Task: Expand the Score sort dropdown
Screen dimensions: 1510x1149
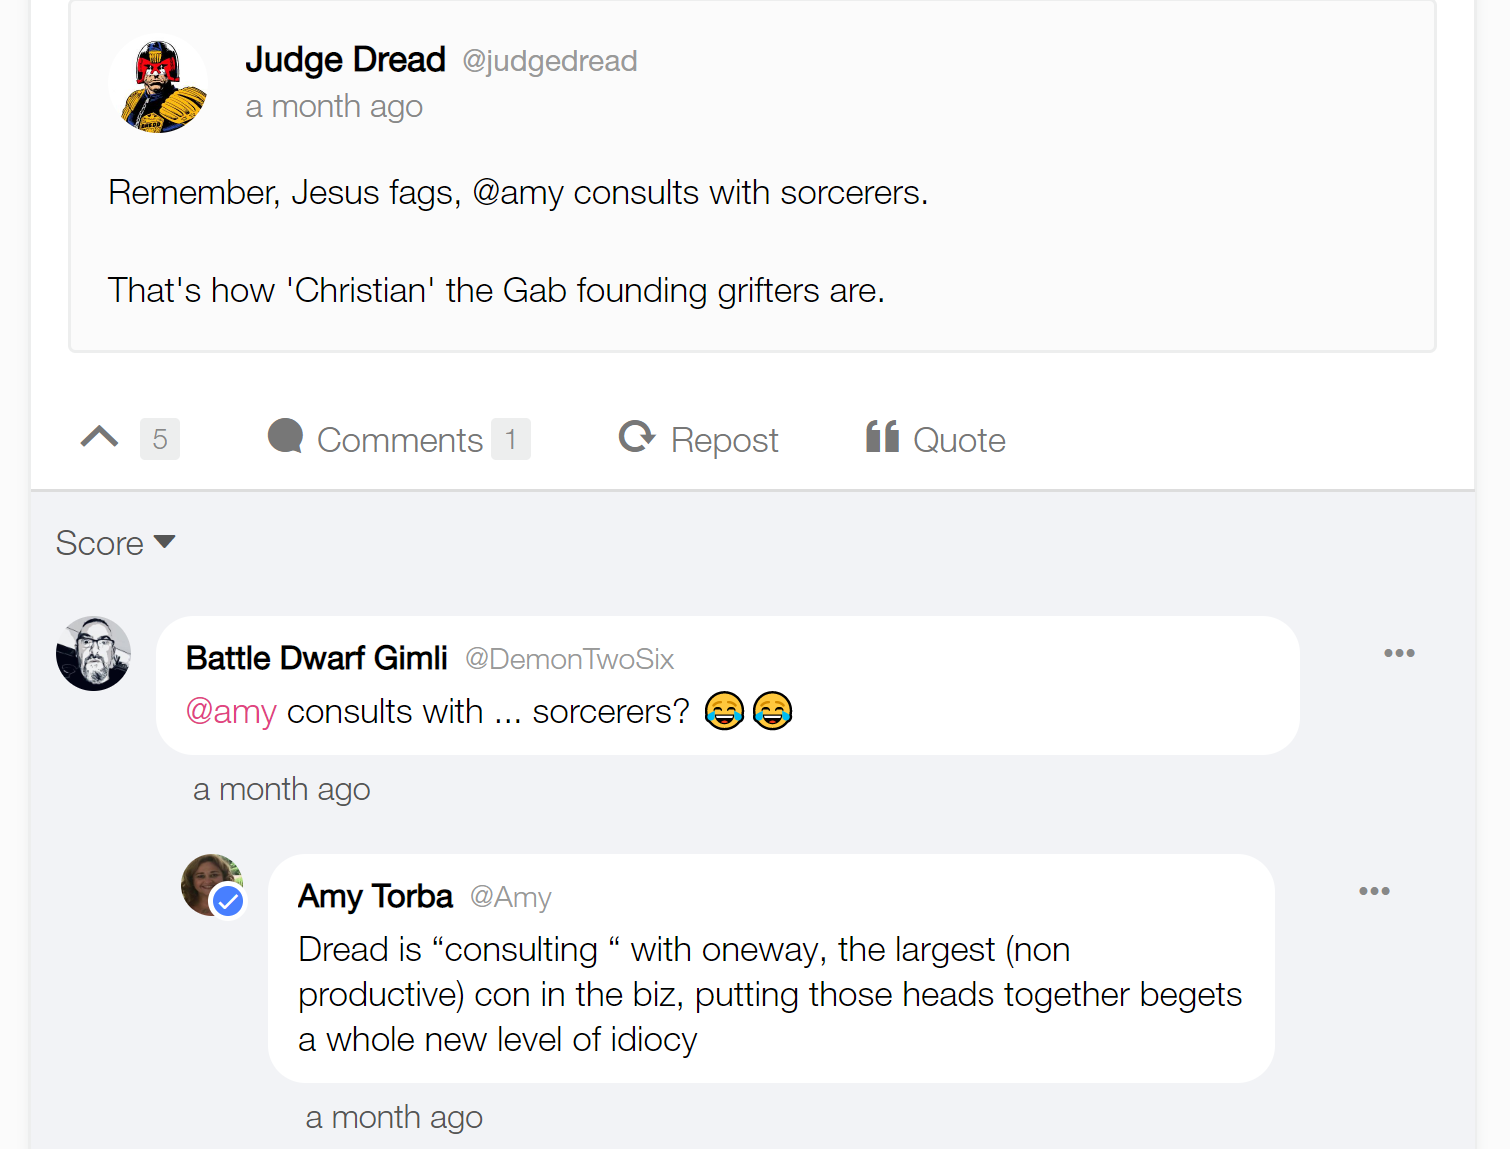Action: pyautogui.click(x=115, y=543)
